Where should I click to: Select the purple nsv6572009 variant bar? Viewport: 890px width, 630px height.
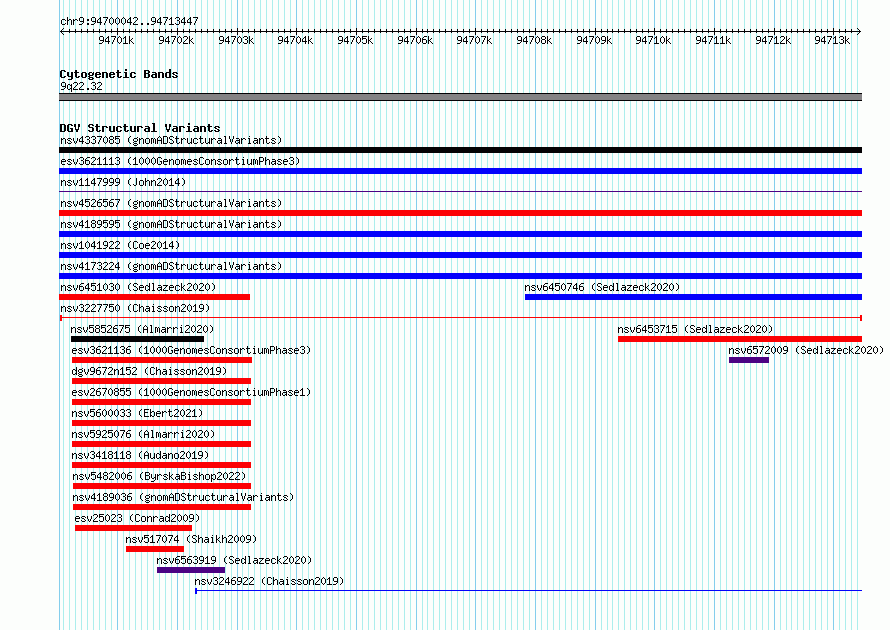click(x=749, y=360)
